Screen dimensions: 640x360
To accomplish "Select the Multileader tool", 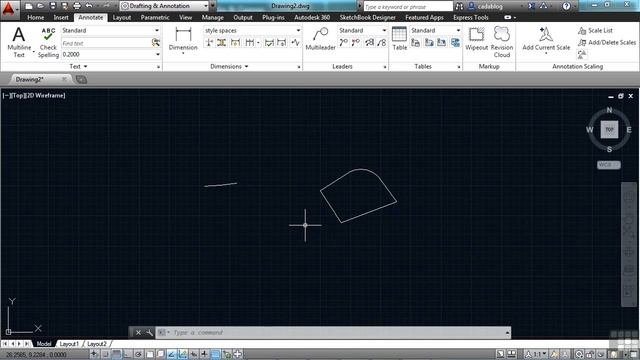I will point(320,39).
